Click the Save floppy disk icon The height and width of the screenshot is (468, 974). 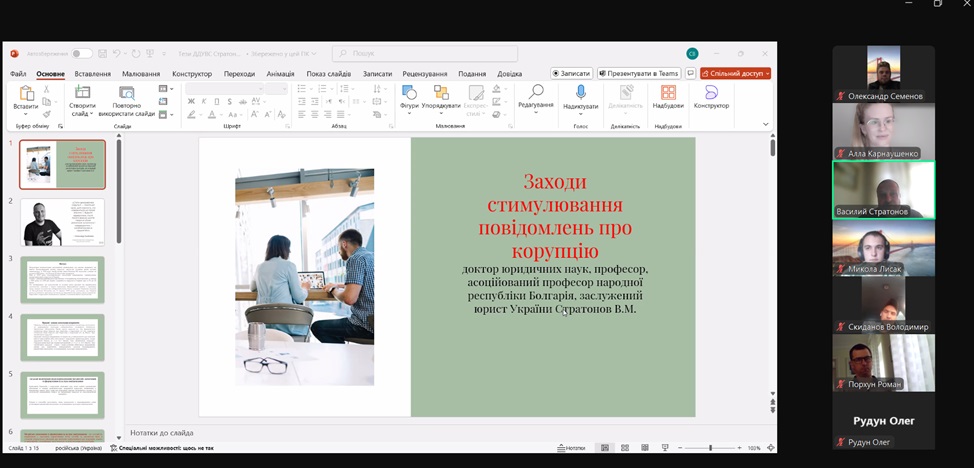pyautogui.click(x=102, y=54)
